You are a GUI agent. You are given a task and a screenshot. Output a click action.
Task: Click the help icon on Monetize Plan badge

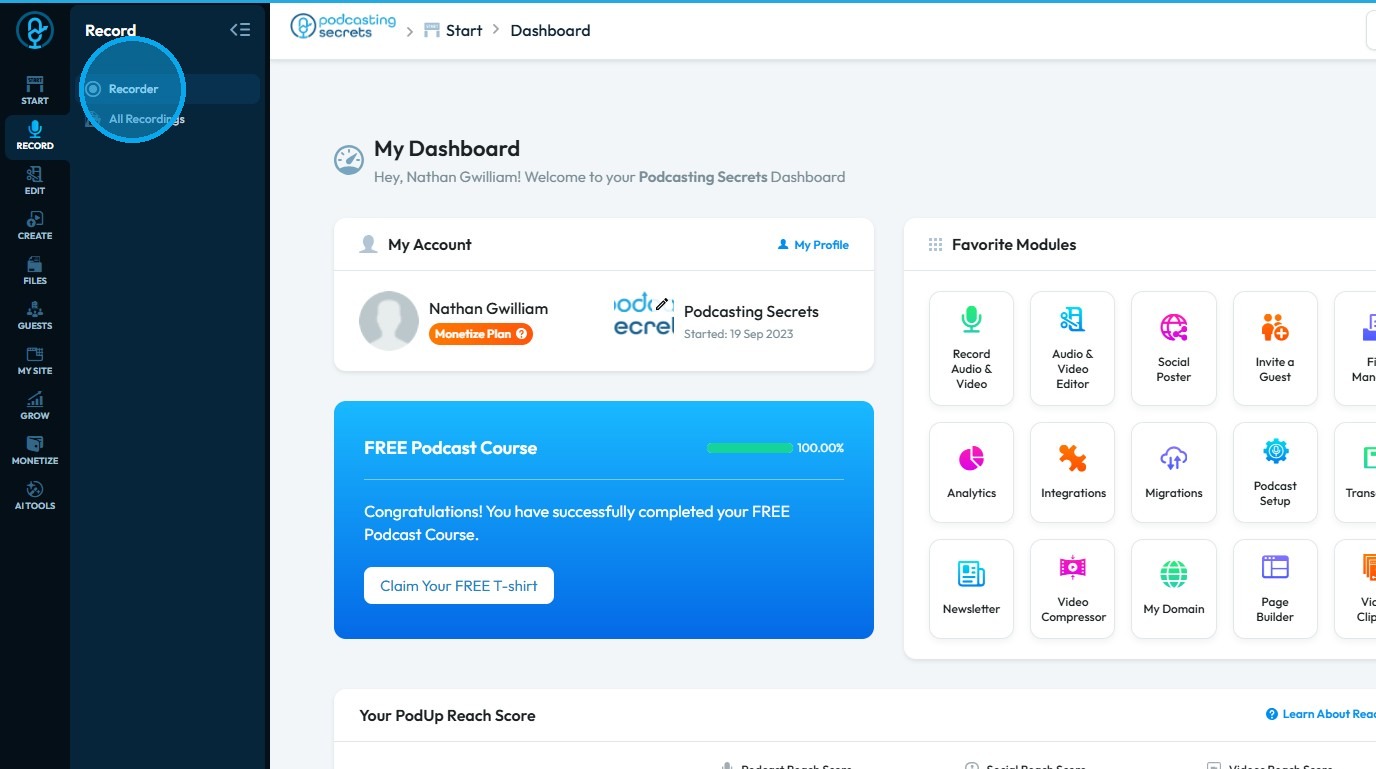coord(522,334)
